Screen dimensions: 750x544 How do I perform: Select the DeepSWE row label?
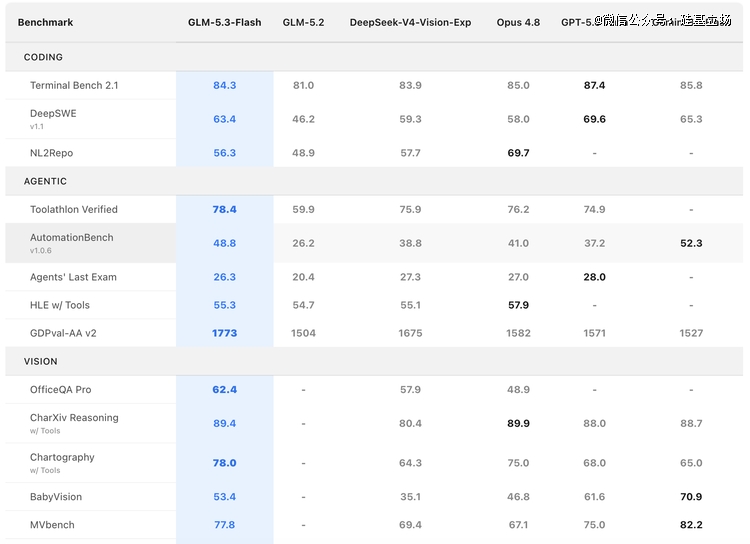coord(53,113)
